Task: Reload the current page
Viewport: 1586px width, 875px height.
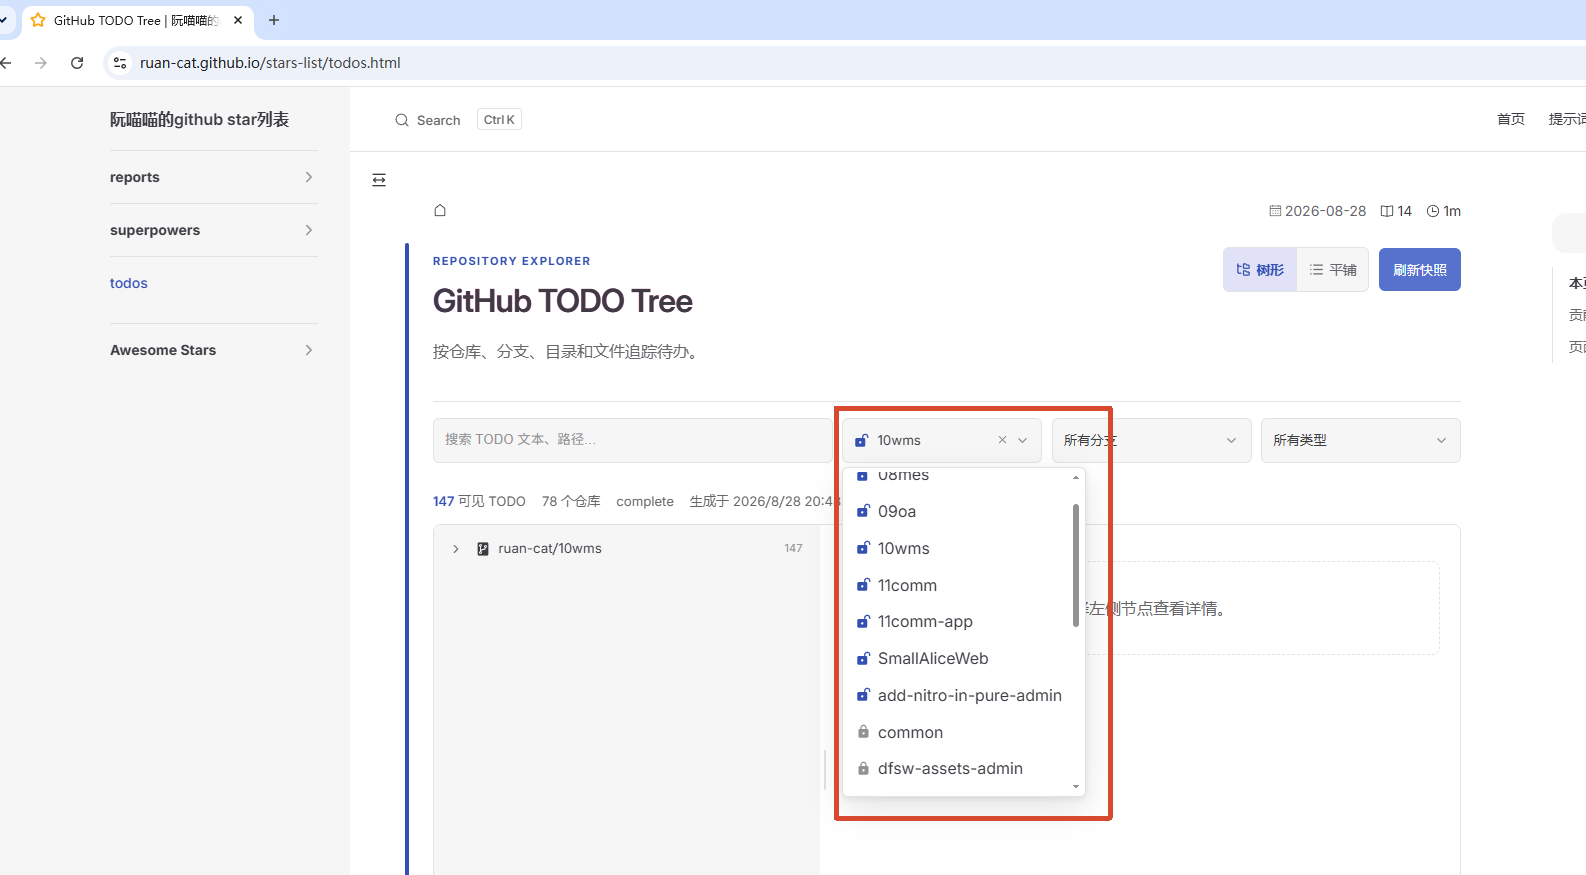Action: [x=77, y=63]
